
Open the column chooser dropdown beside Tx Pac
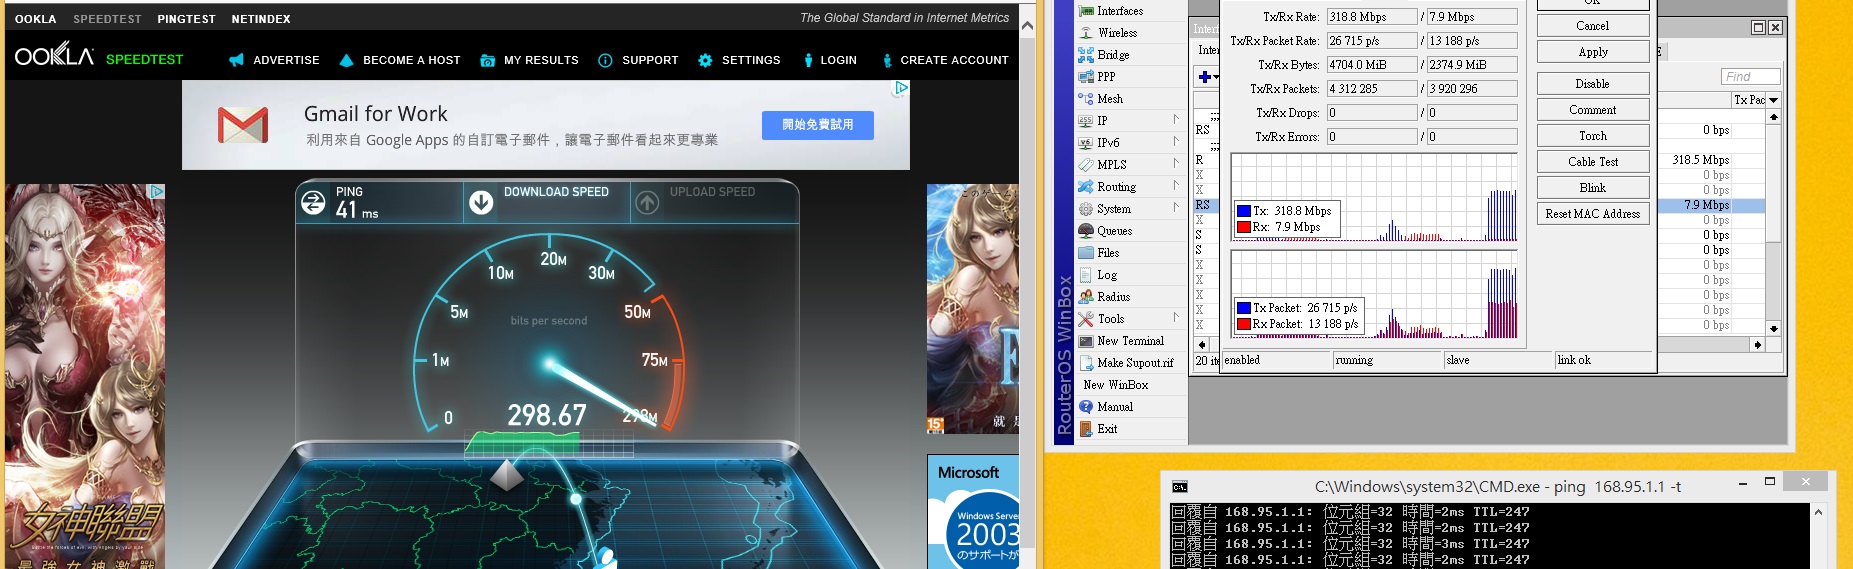[1774, 100]
